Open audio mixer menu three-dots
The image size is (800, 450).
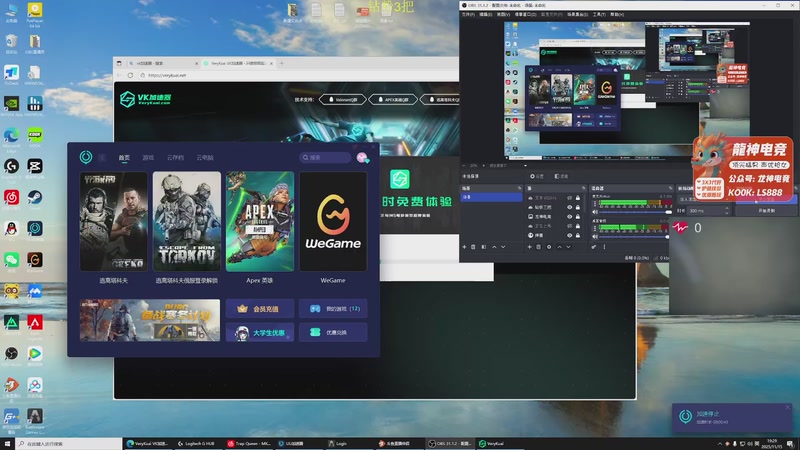[605, 247]
